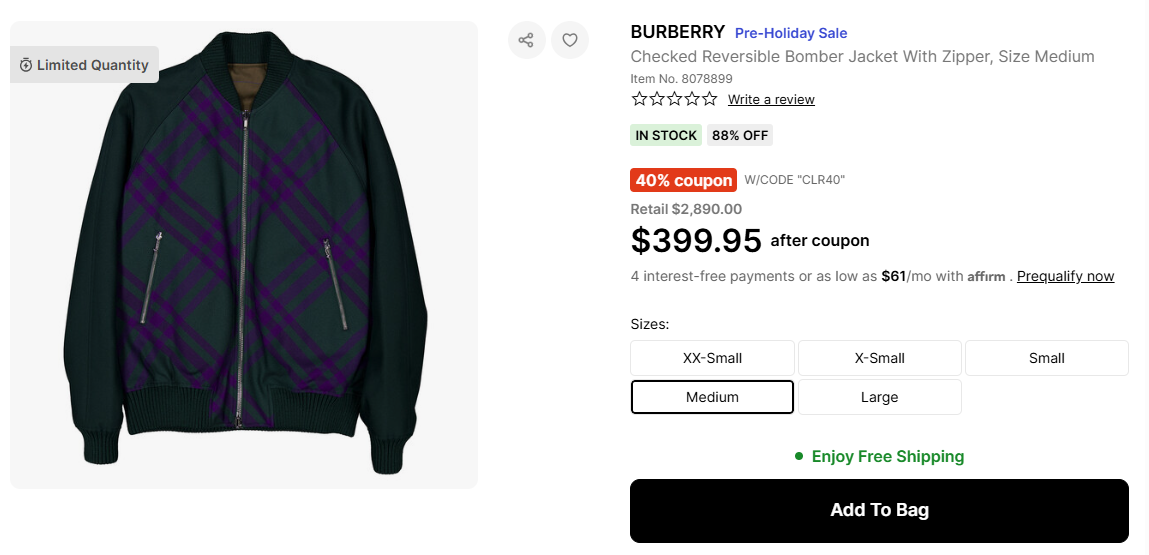Open the Write a review link
Screen dimensions: 1149x555
[x=771, y=100]
